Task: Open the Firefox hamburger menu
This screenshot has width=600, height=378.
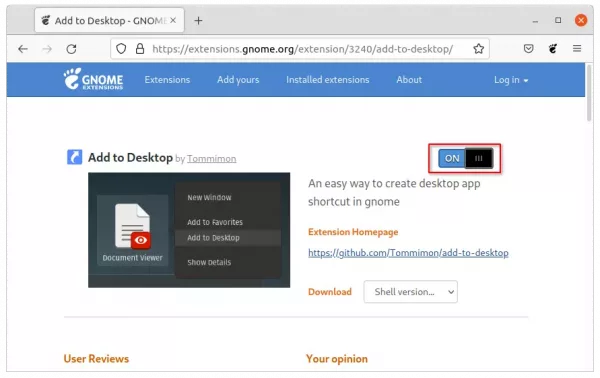Action: point(577,49)
